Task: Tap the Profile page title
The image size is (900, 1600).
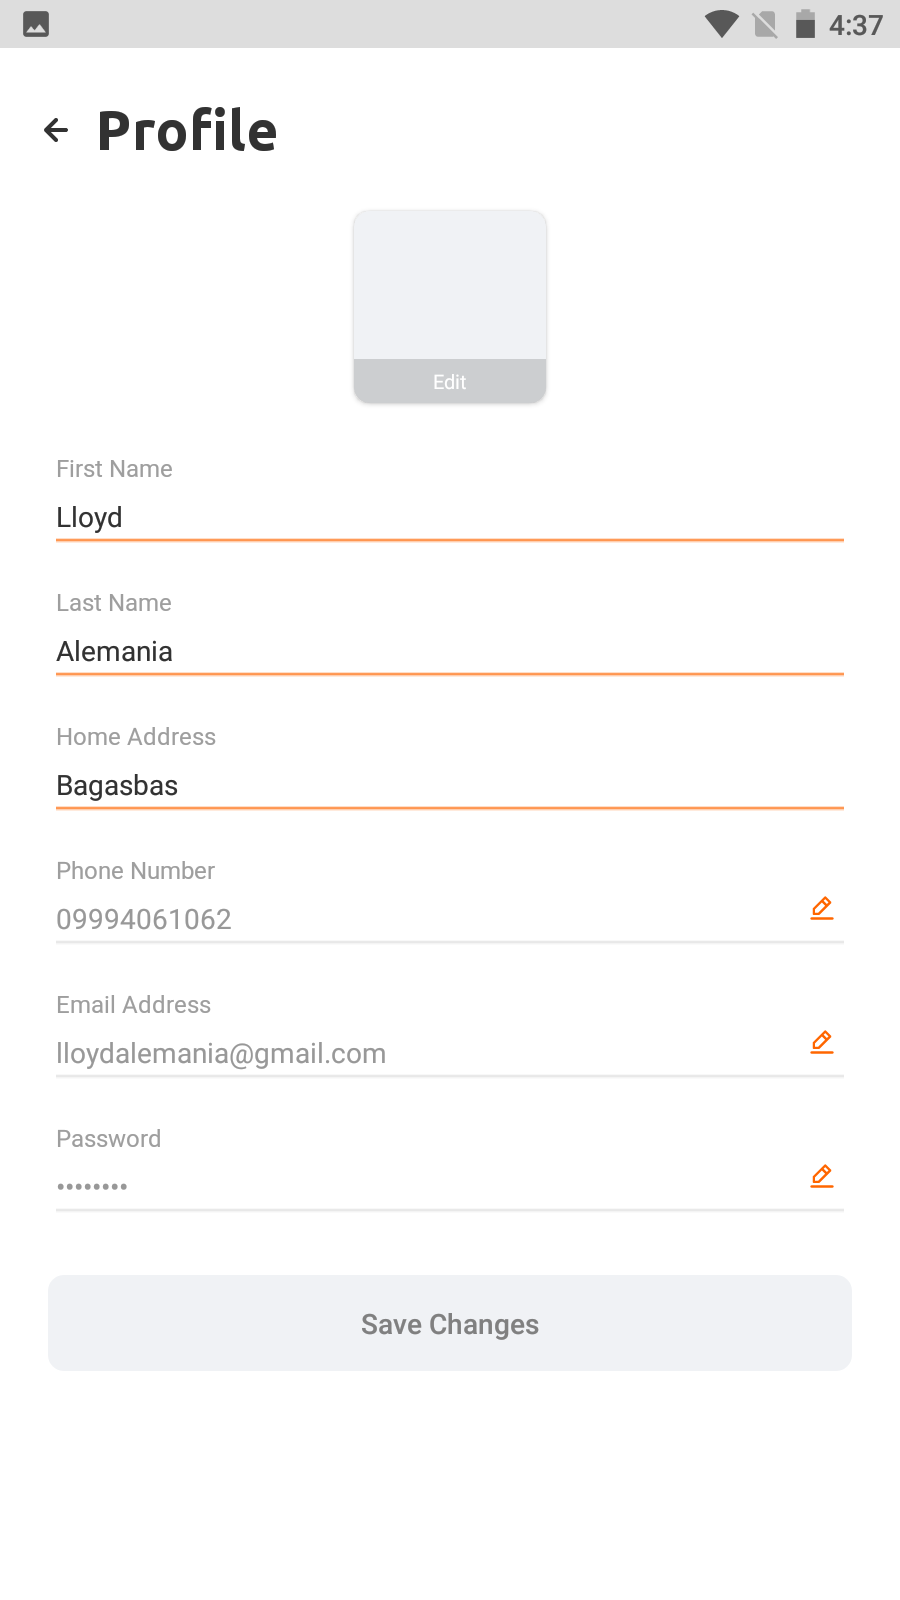Action: tap(187, 131)
